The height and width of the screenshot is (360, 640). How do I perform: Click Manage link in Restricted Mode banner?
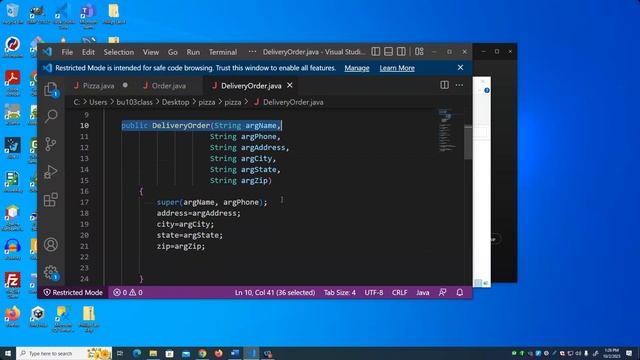tap(357, 68)
